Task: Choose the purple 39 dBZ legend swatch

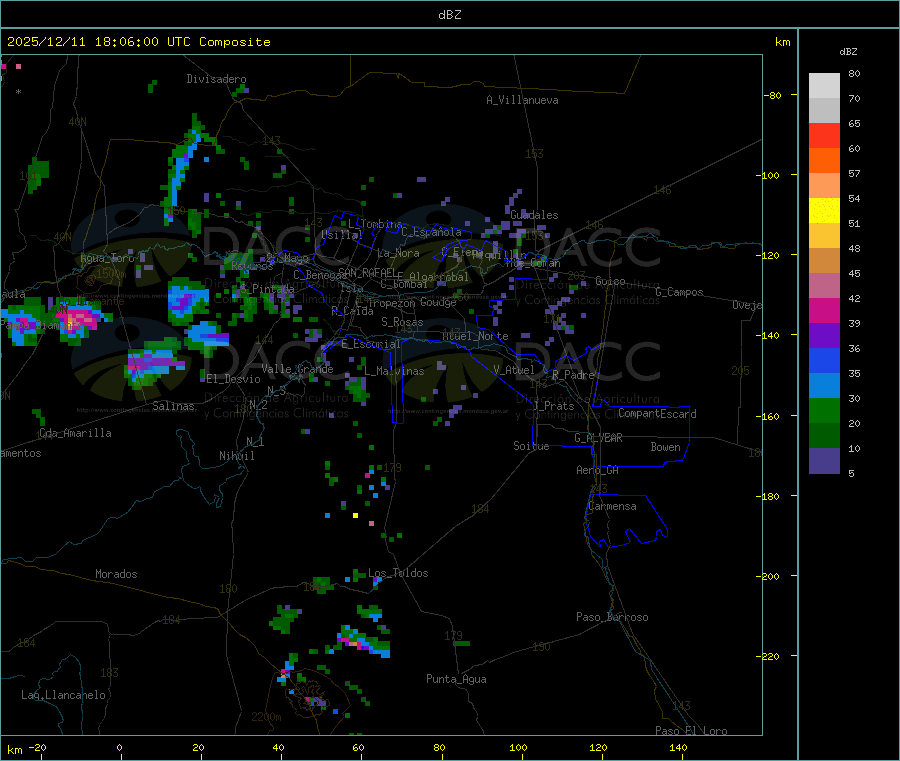Action: coord(824,336)
